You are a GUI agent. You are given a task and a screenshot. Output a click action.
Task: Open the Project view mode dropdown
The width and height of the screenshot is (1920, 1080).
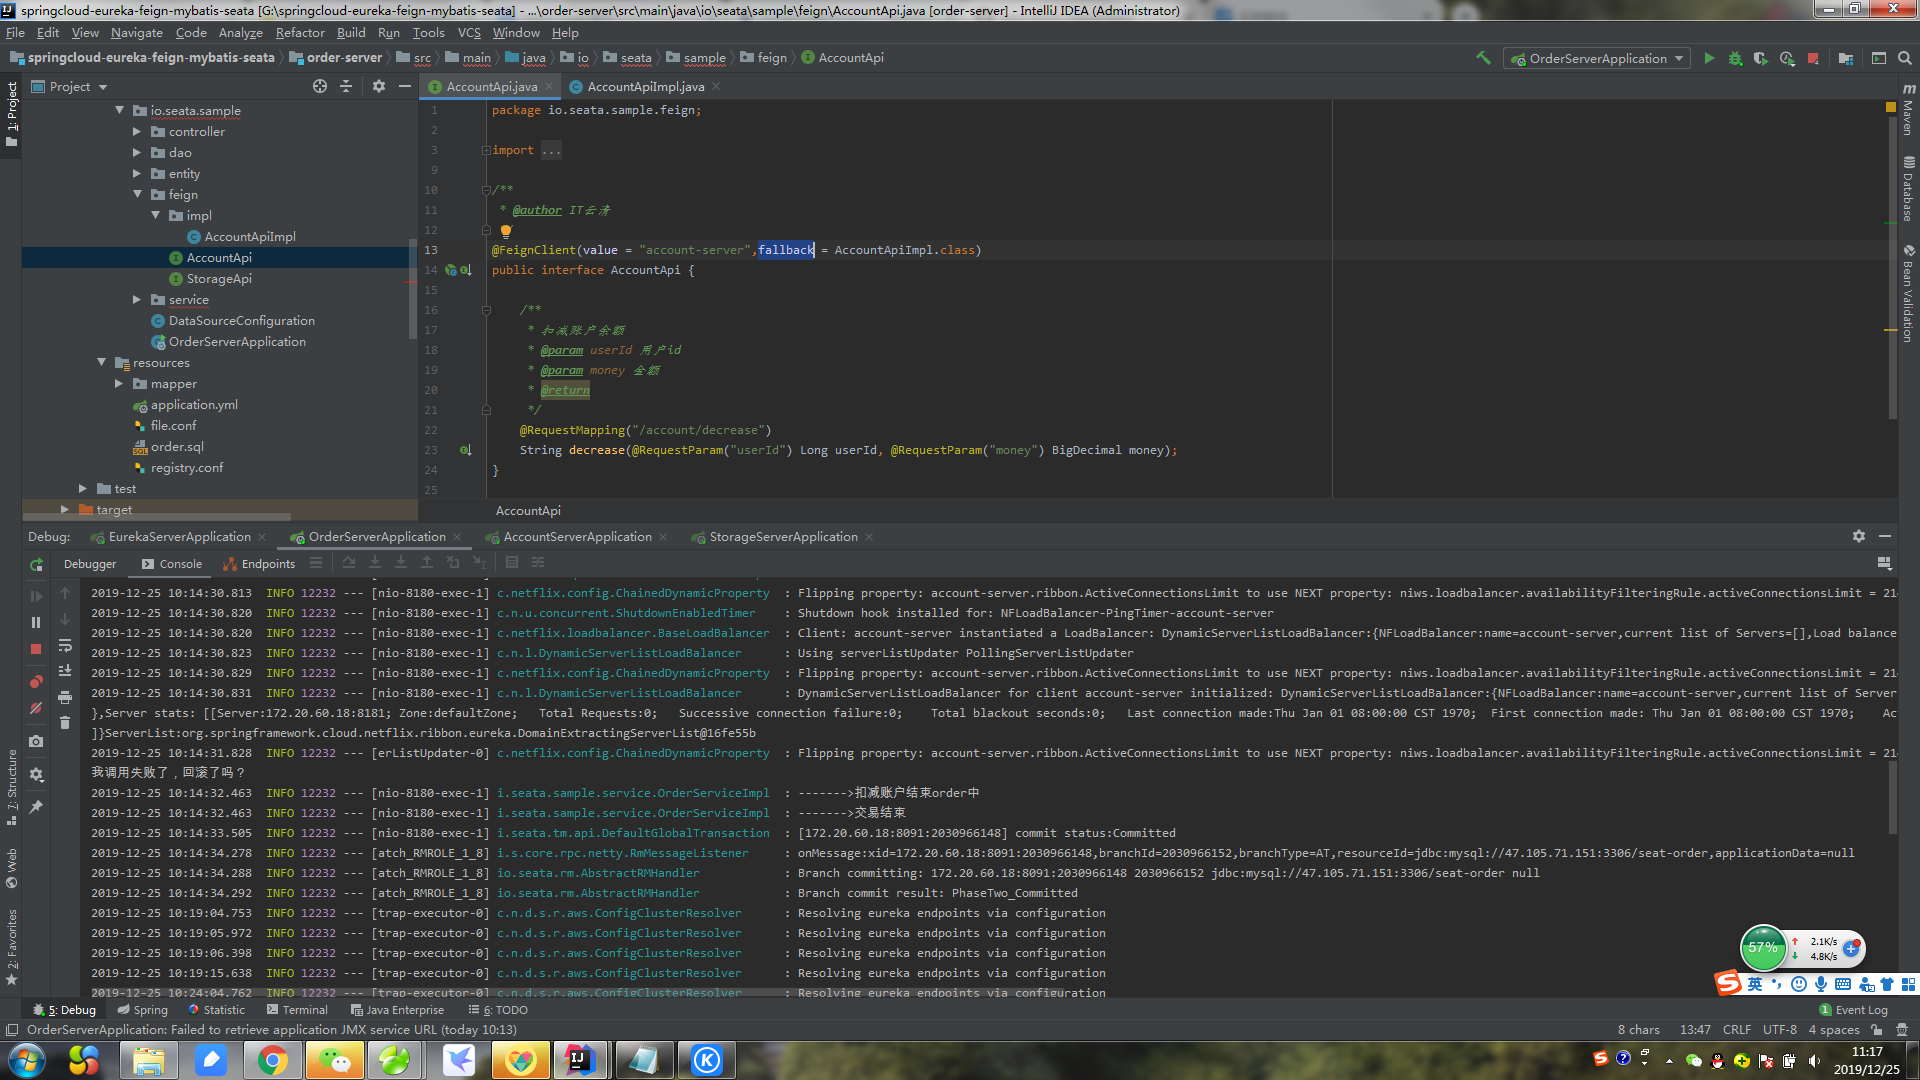point(70,86)
